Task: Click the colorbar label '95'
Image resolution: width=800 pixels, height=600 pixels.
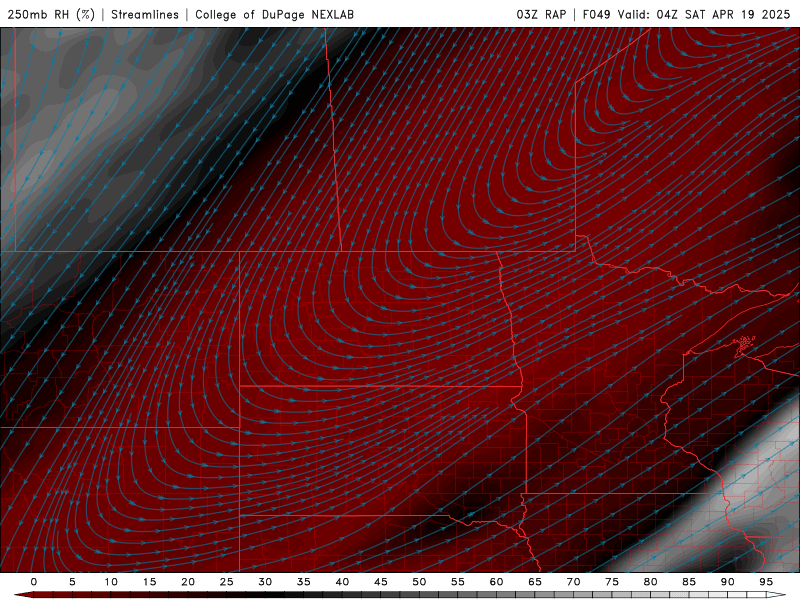Action: click(x=766, y=582)
